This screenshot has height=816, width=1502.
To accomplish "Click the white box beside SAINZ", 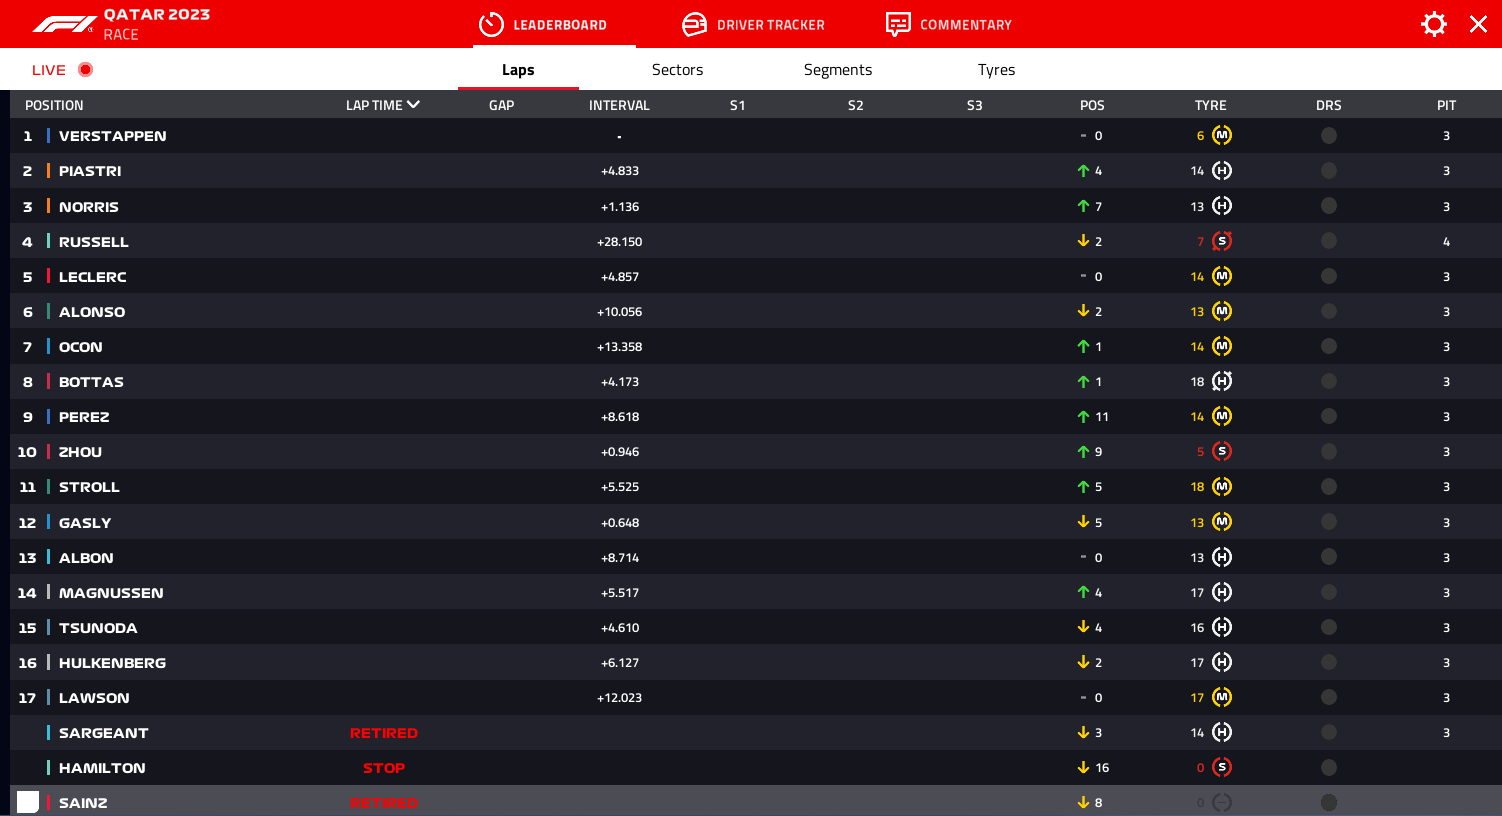I will click(x=28, y=802).
